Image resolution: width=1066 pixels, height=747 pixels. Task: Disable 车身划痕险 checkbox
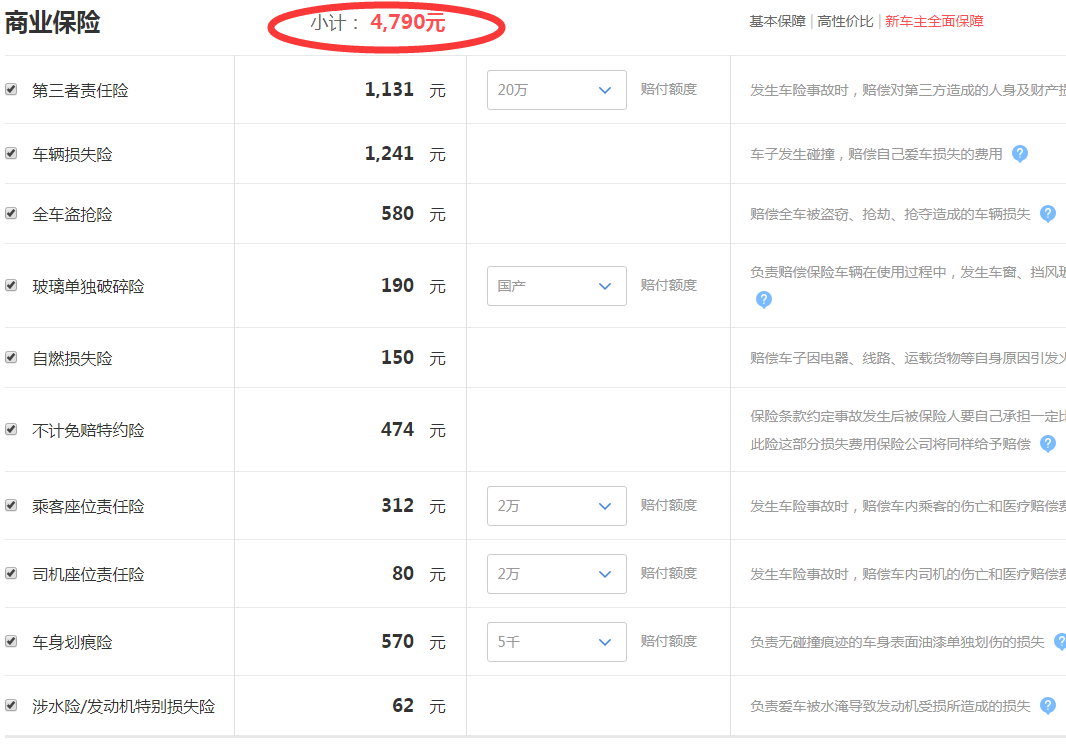[x=11, y=641]
